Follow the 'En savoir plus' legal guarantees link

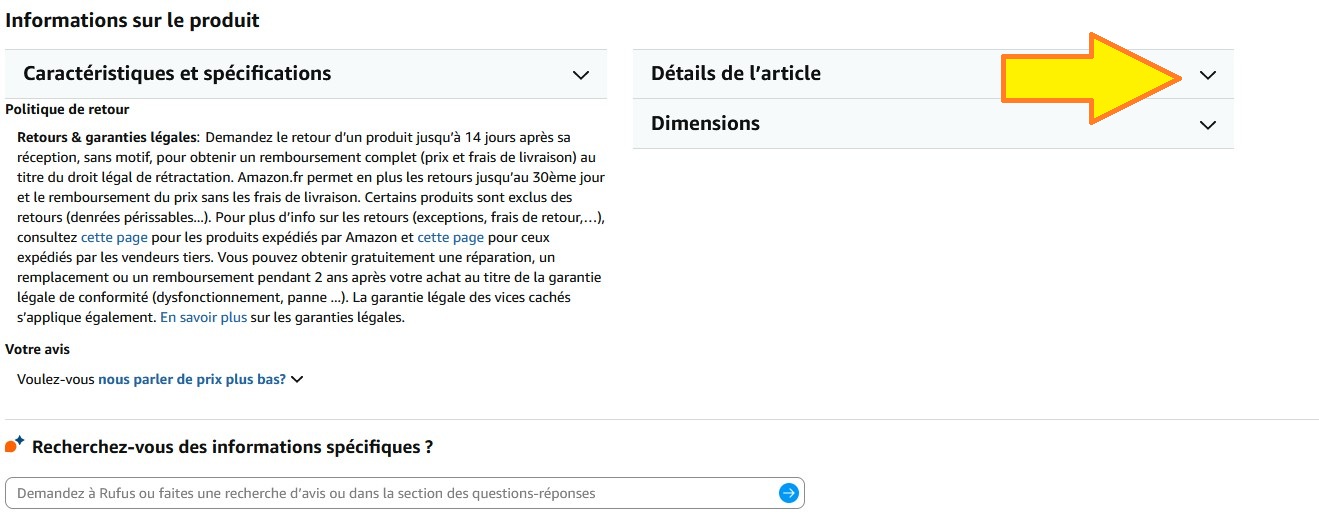[203, 317]
